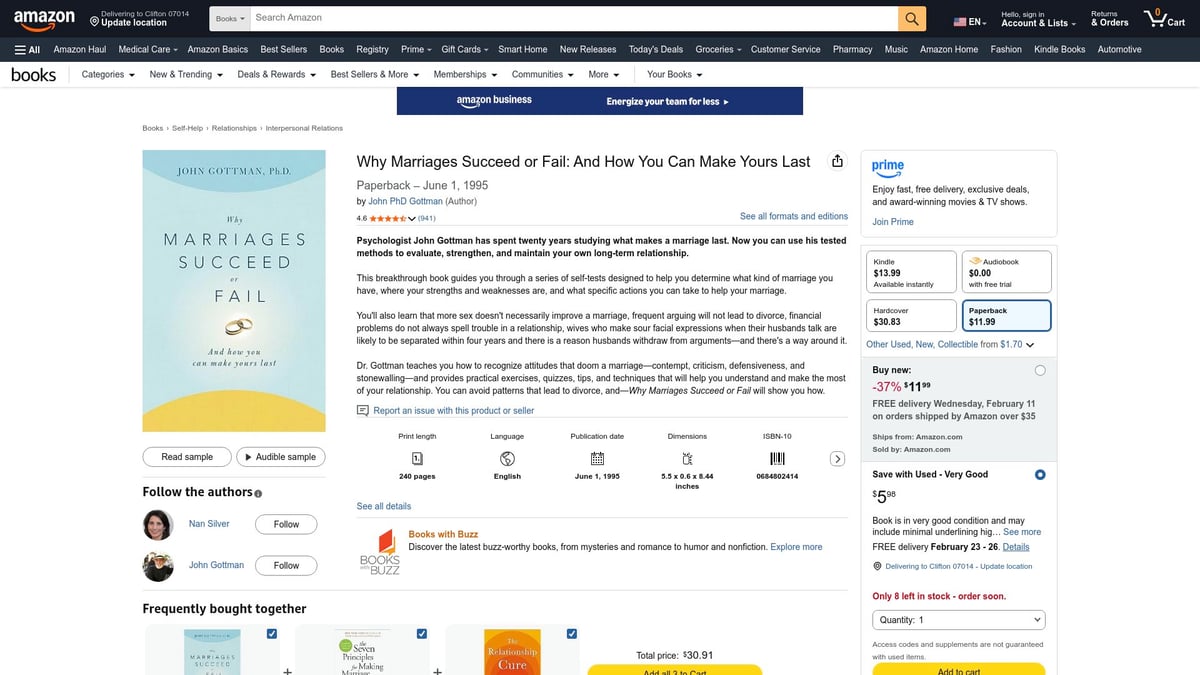Open the All hamburger menu
The height and width of the screenshot is (675, 1200).
click(27, 49)
